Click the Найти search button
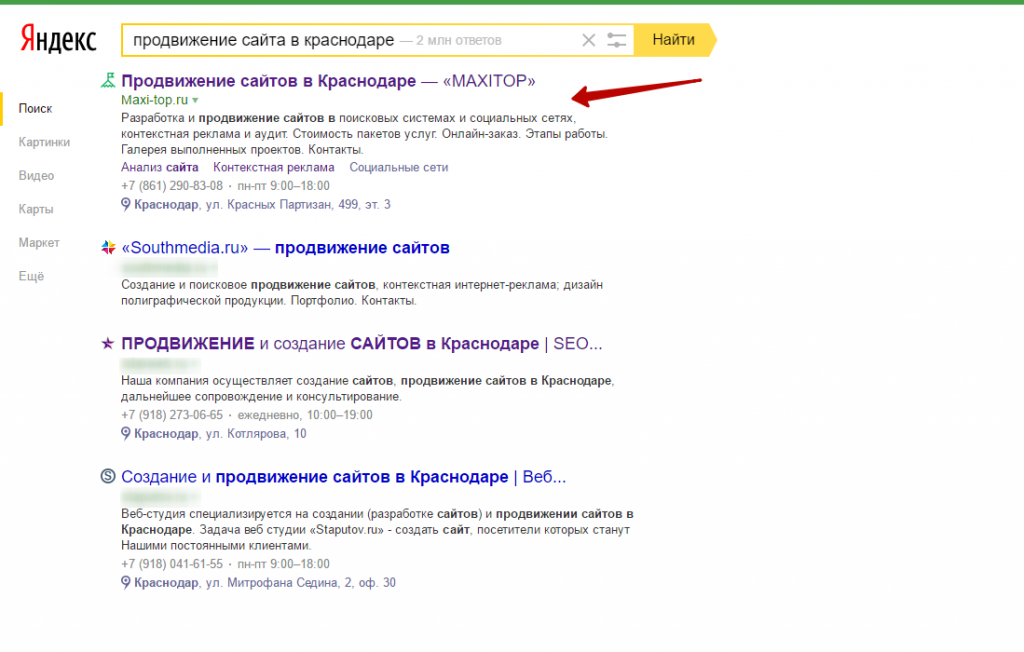 point(673,40)
